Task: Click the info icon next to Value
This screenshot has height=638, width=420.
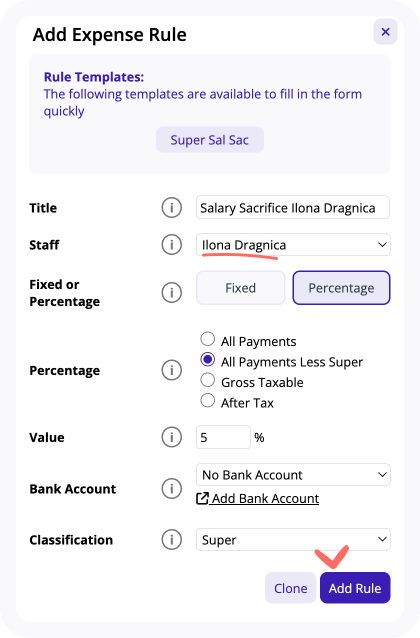Action: point(172,437)
